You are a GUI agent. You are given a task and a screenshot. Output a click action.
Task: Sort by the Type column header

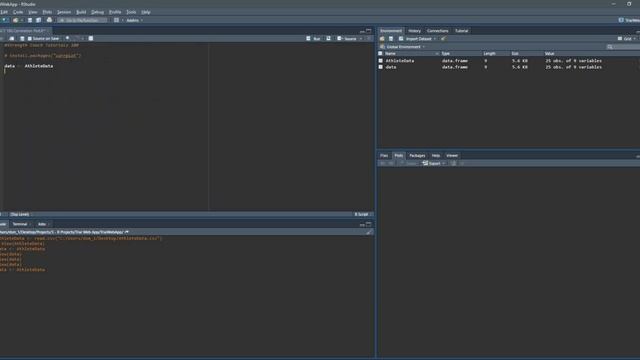pos(446,53)
